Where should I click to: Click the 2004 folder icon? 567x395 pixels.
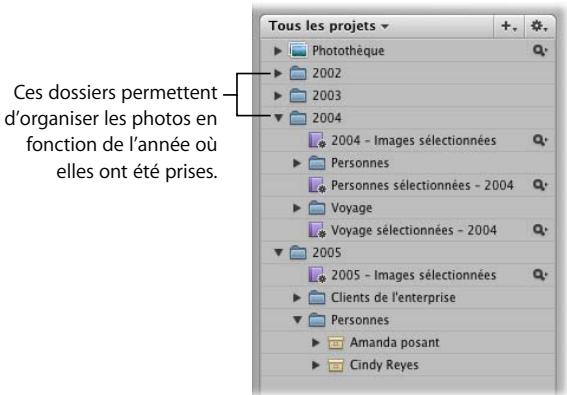point(298,118)
